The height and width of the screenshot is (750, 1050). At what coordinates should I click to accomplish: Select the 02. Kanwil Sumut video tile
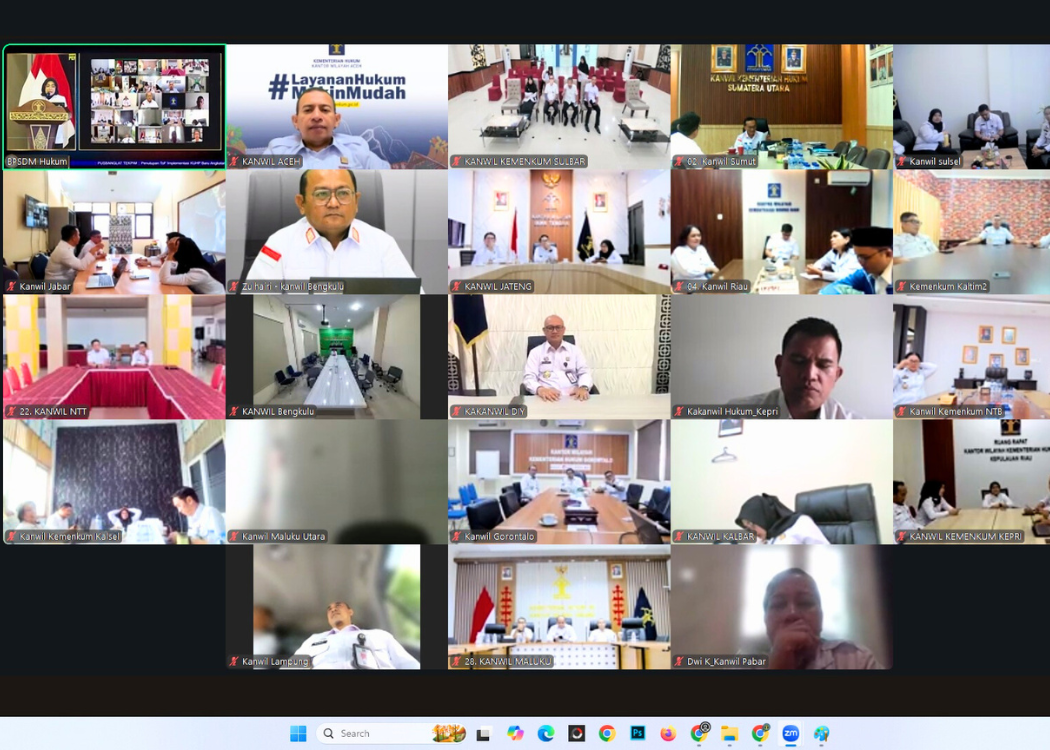click(x=781, y=105)
